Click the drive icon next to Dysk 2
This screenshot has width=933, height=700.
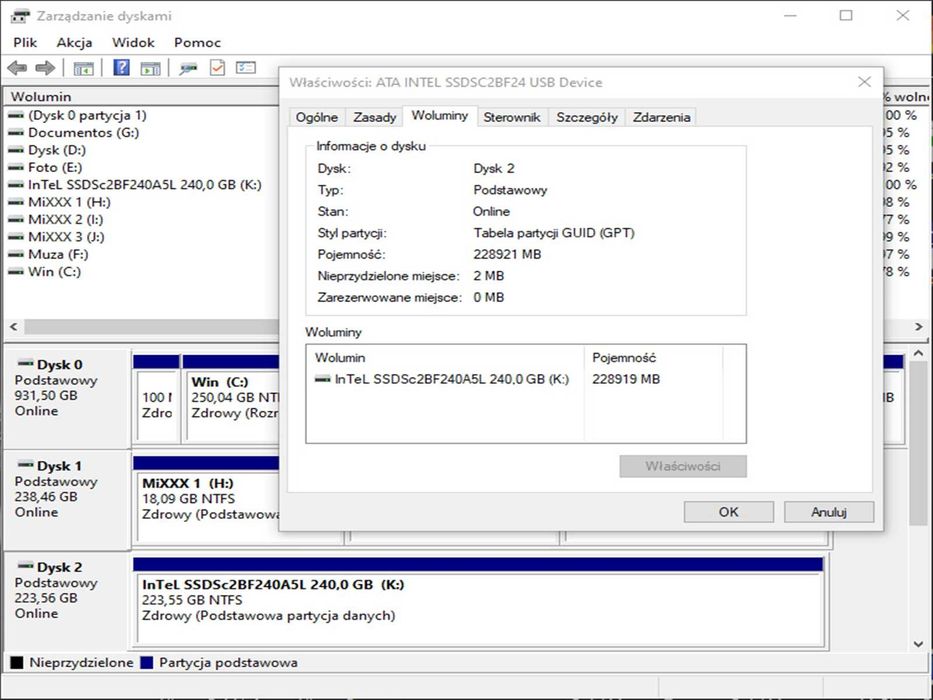(x=26, y=565)
